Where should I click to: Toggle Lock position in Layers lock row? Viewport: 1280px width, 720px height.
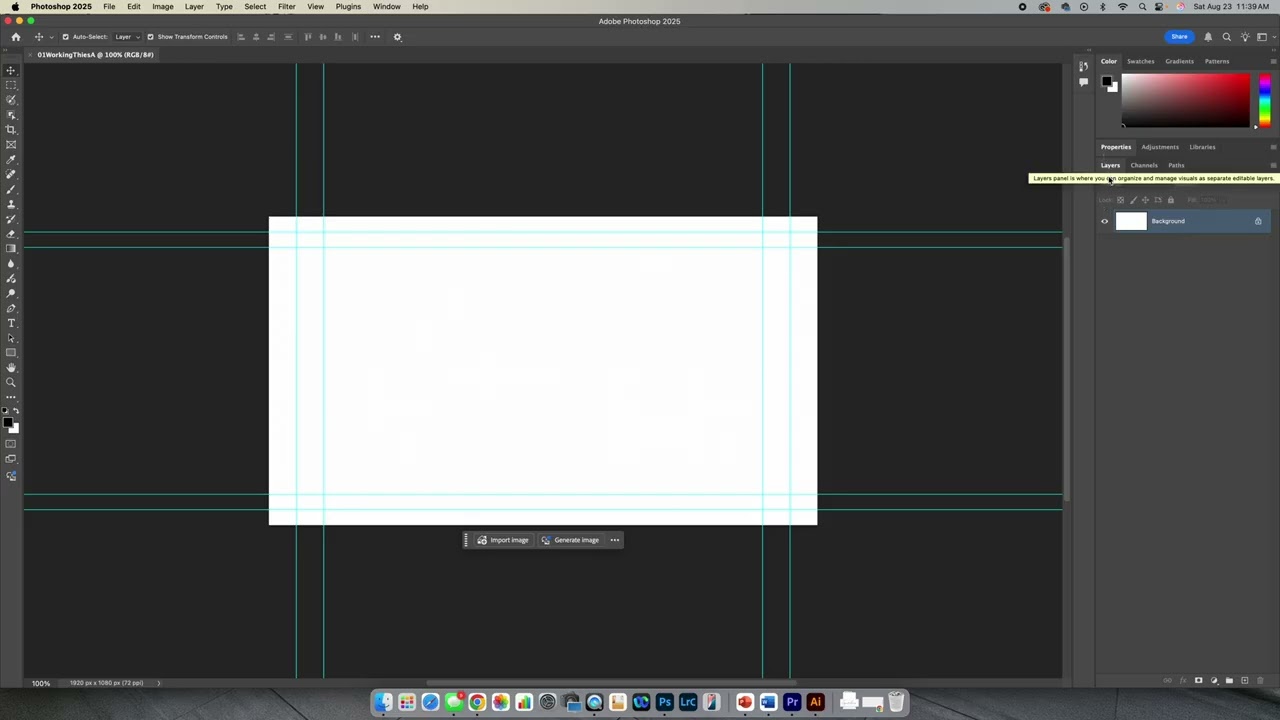tap(1146, 200)
